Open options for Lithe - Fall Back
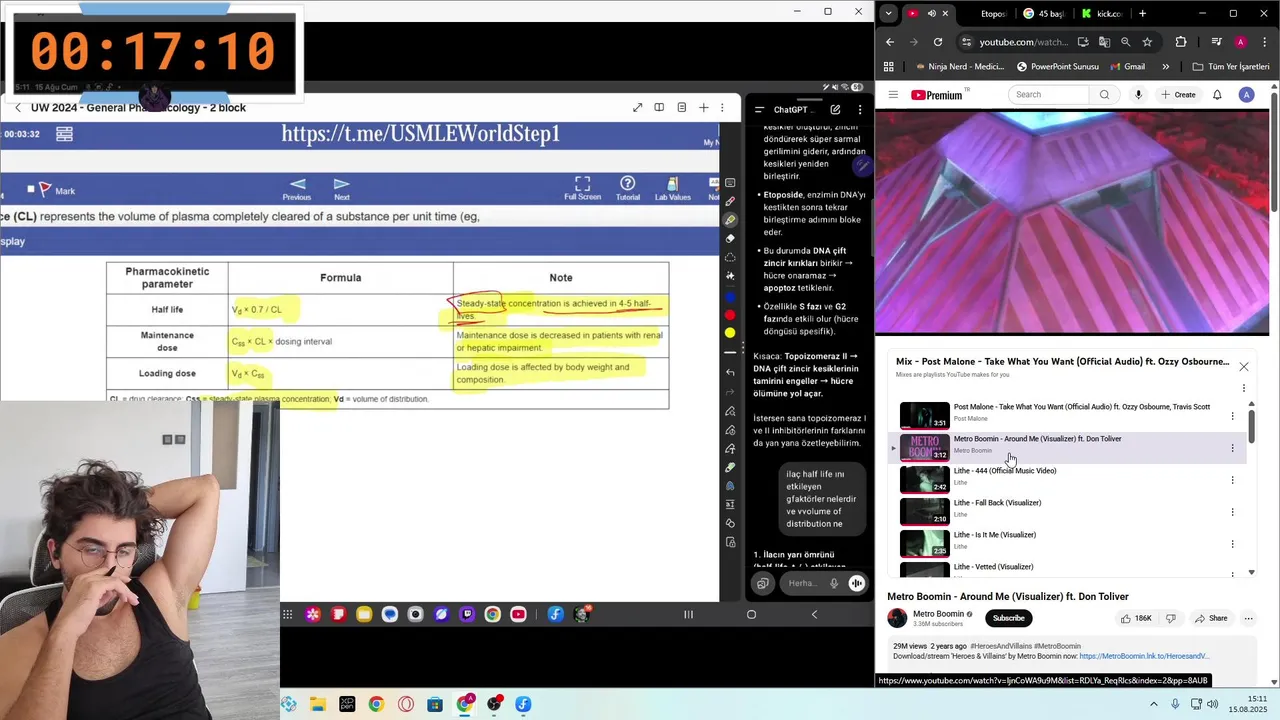The image size is (1280, 720). pyautogui.click(x=1232, y=512)
